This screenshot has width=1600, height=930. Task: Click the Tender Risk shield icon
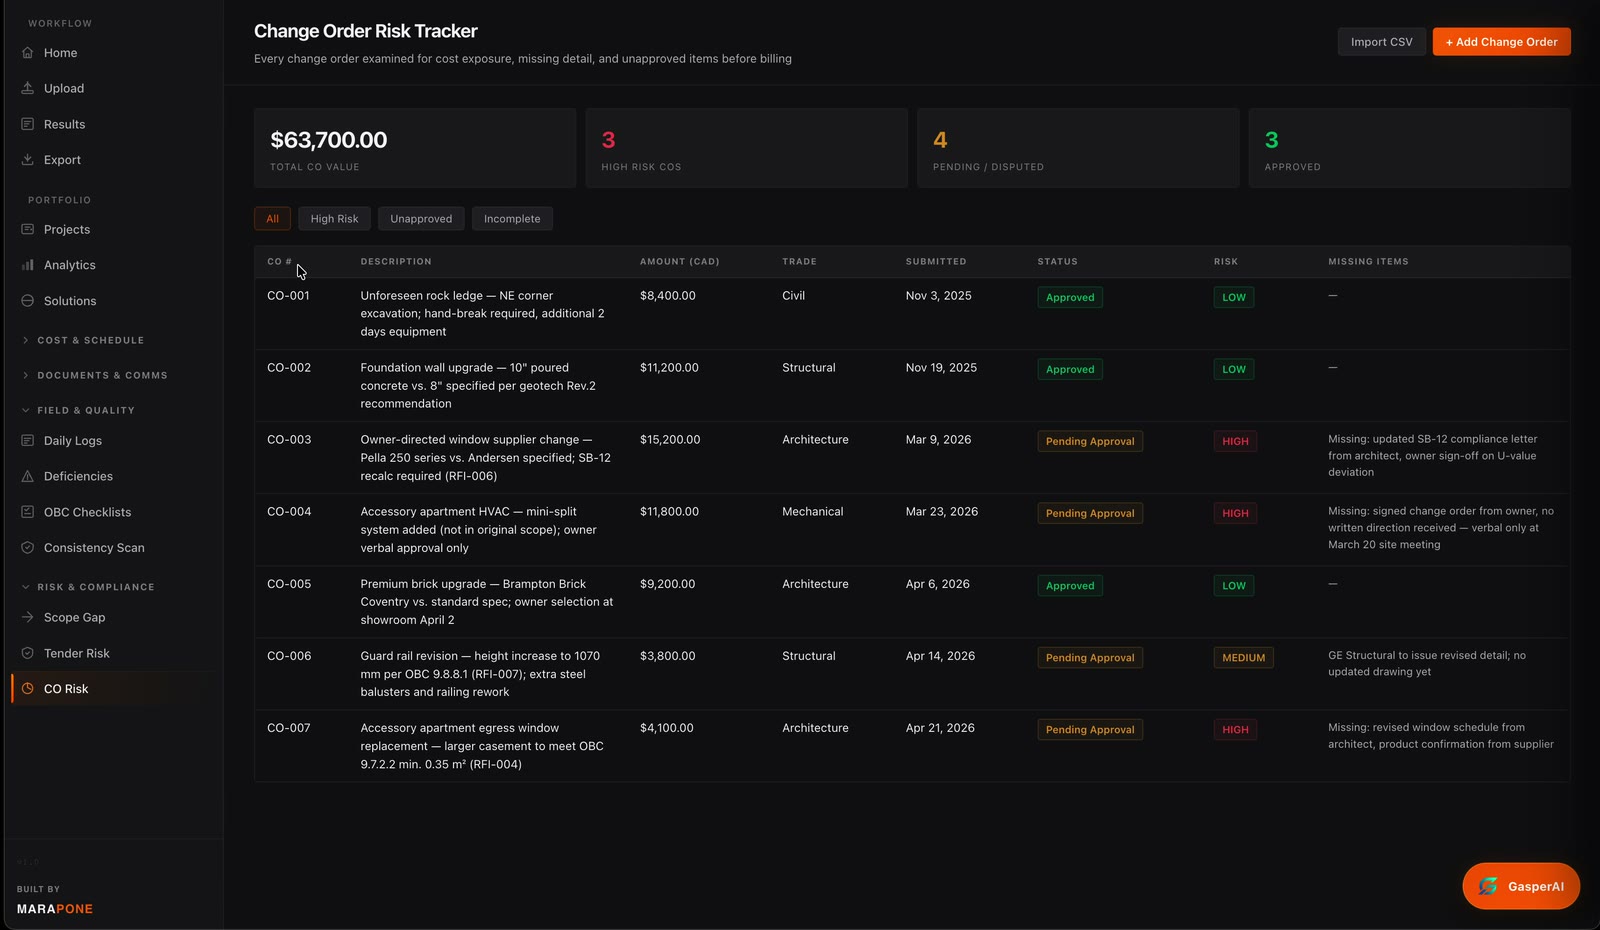click(28, 653)
